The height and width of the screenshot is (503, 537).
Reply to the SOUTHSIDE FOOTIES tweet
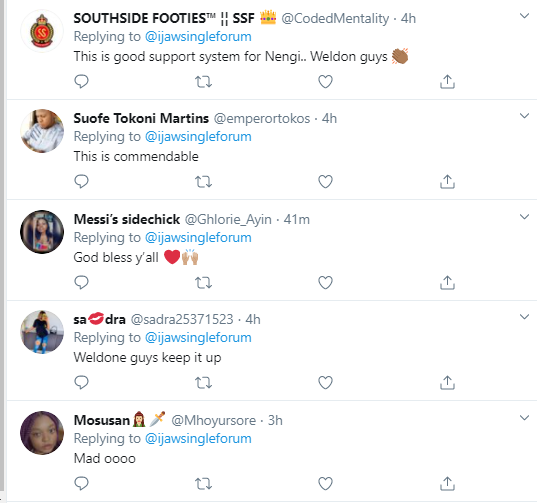pyautogui.click(x=81, y=81)
